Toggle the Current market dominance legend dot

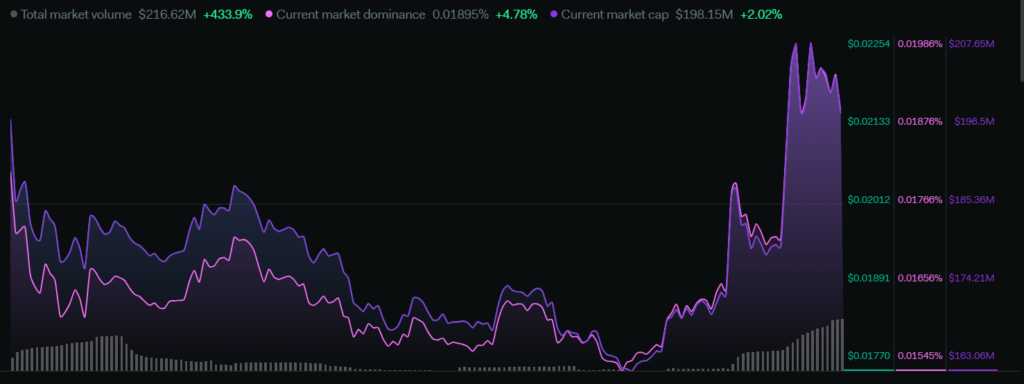coord(268,14)
